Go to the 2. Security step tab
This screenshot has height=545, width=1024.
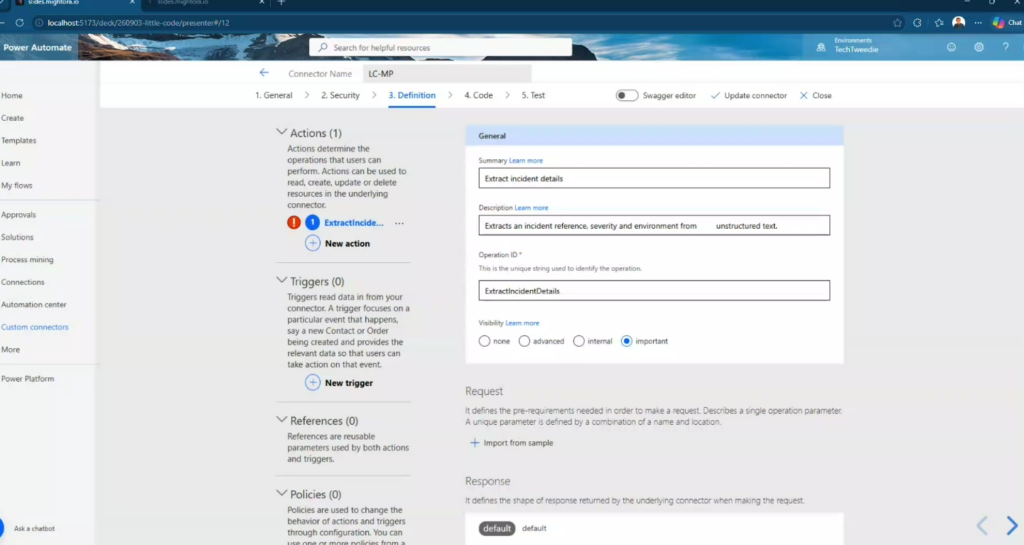(340, 95)
